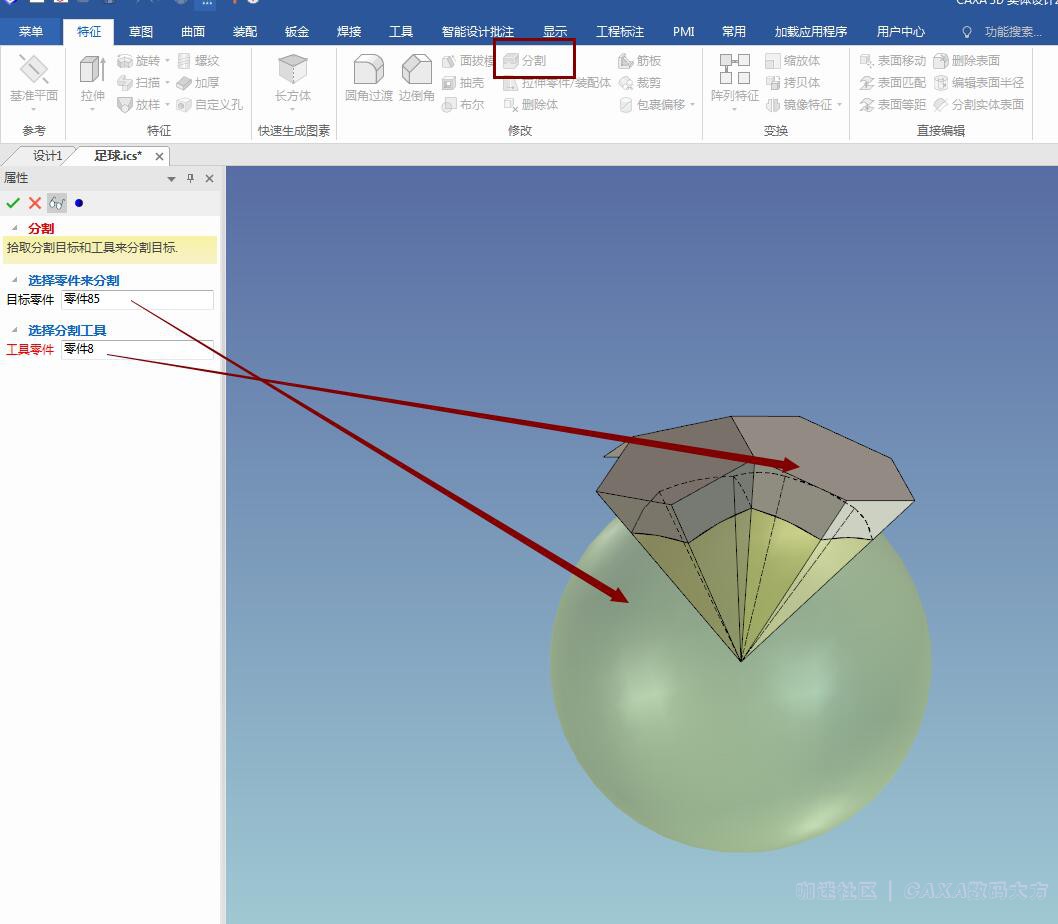Viewport: 1058px width, 924px height.
Task: Cancel the split with red X
Action: coord(35,202)
